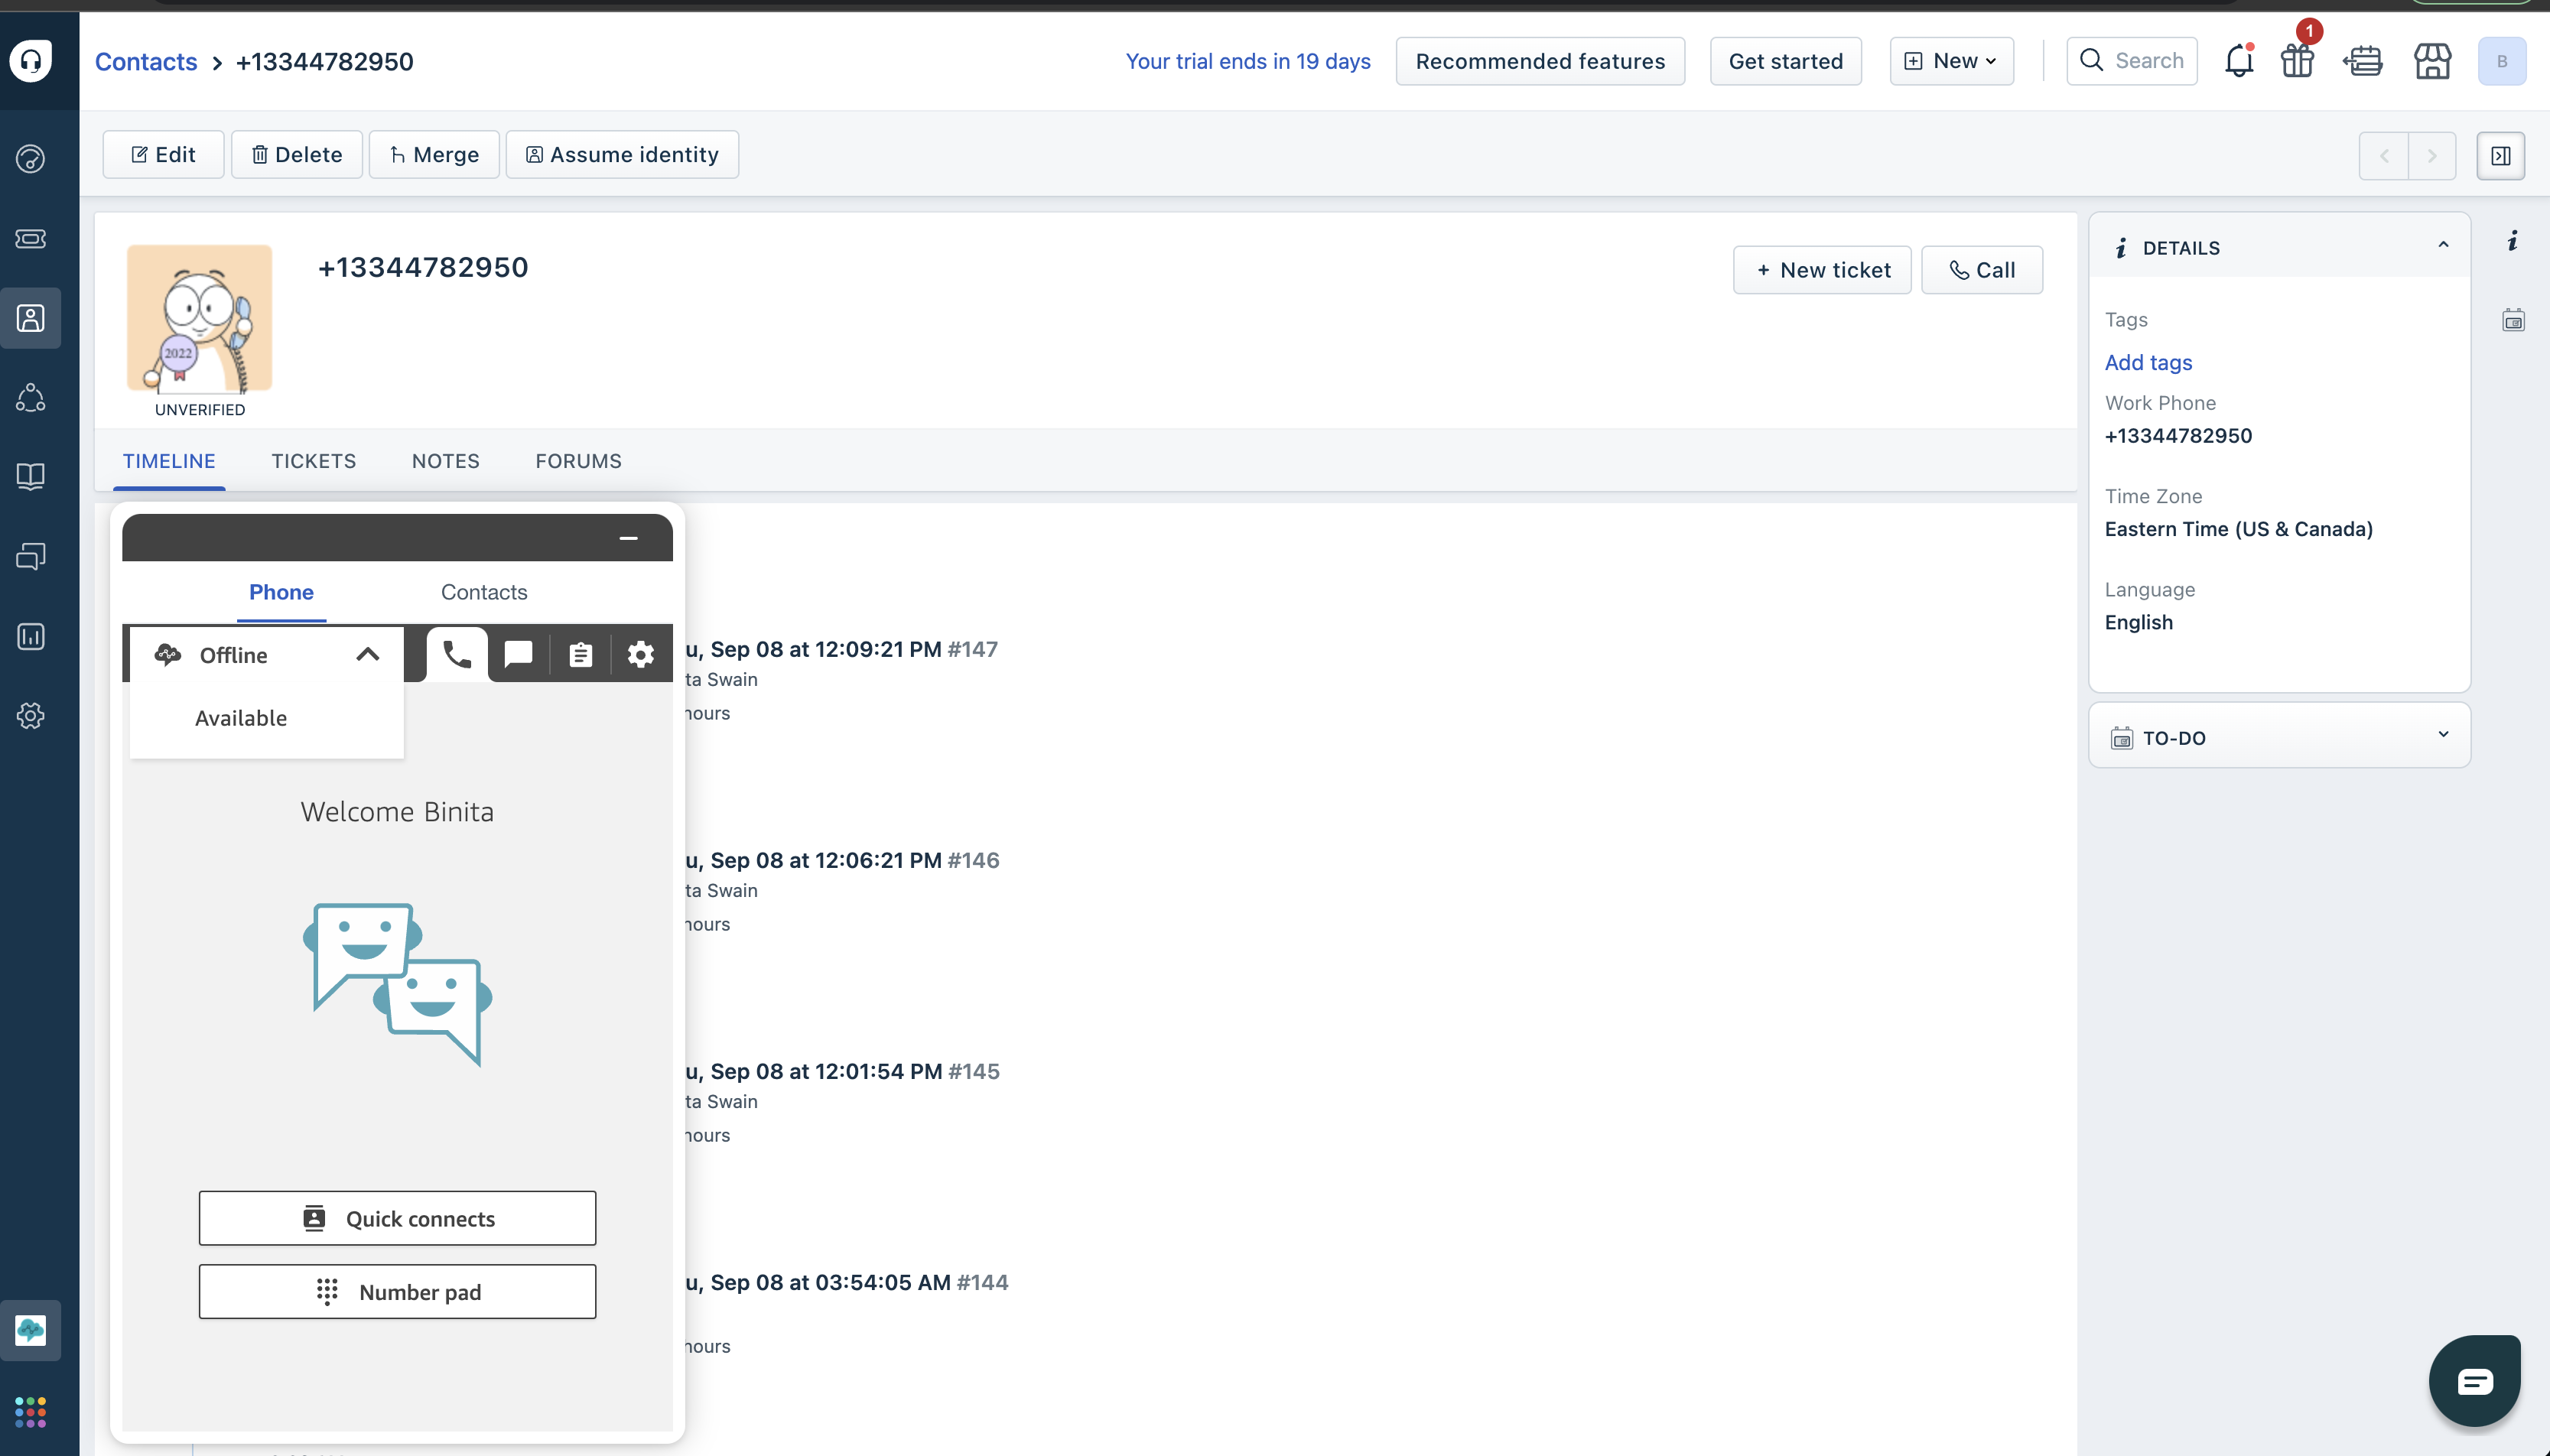Open the phone dialer icon tab
The height and width of the screenshot is (1456, 2550).
coord(457,655)
